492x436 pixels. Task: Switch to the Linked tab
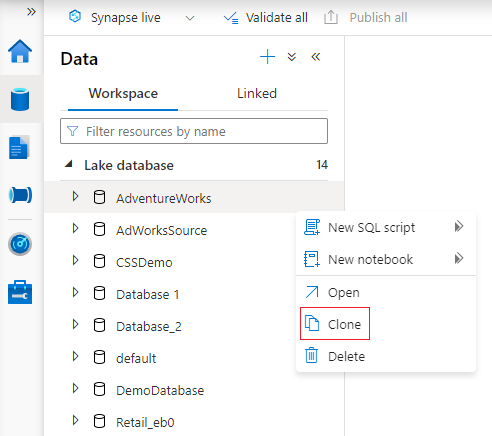coord(257,94)
